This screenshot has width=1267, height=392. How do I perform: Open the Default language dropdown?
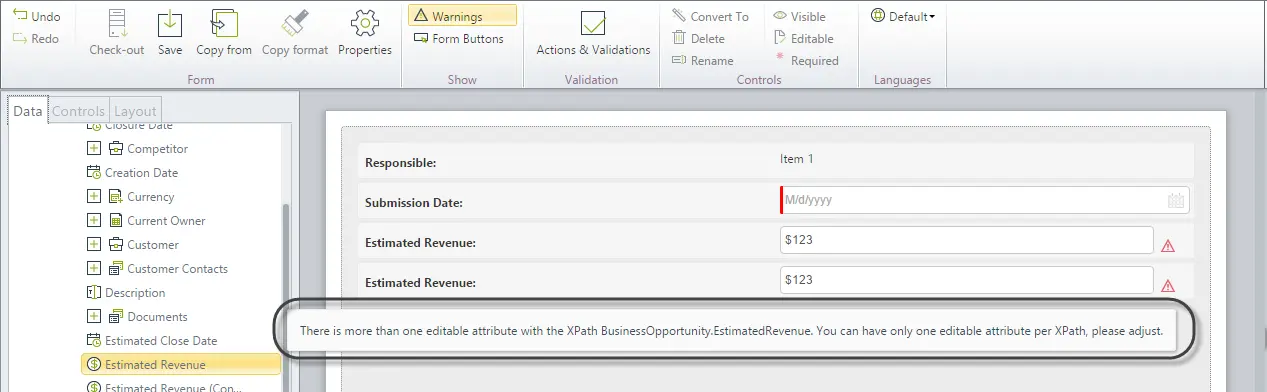[x=903, y=16]
